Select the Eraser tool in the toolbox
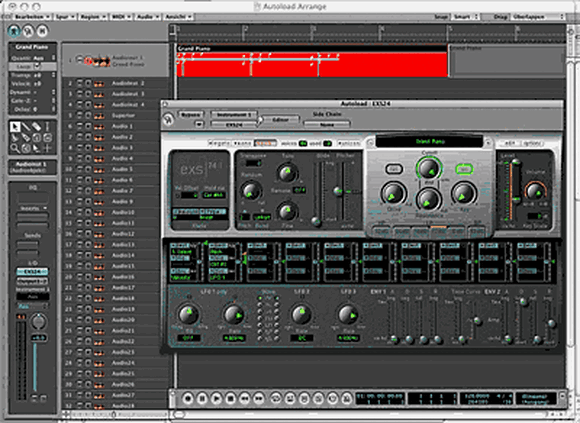This screenshot has width=580, height=423. (x=36, y=127)
